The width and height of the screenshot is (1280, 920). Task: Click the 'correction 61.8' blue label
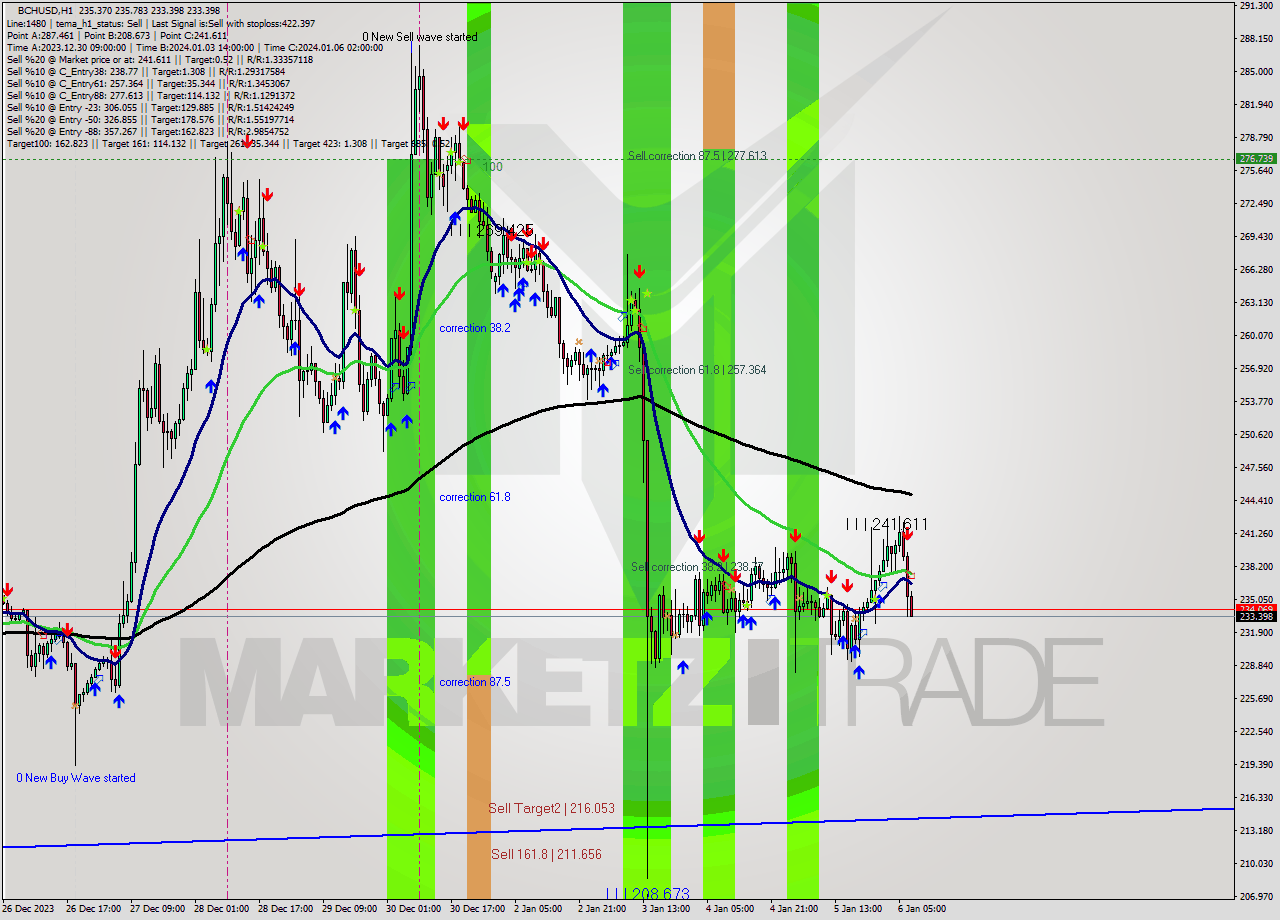pos(475,497)
